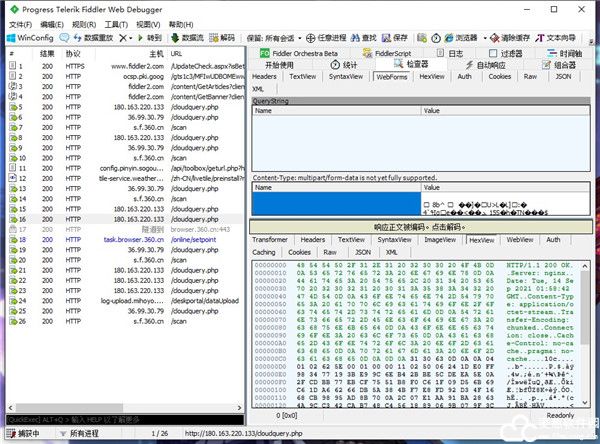Click the timer clock toolbar icon

436,38
